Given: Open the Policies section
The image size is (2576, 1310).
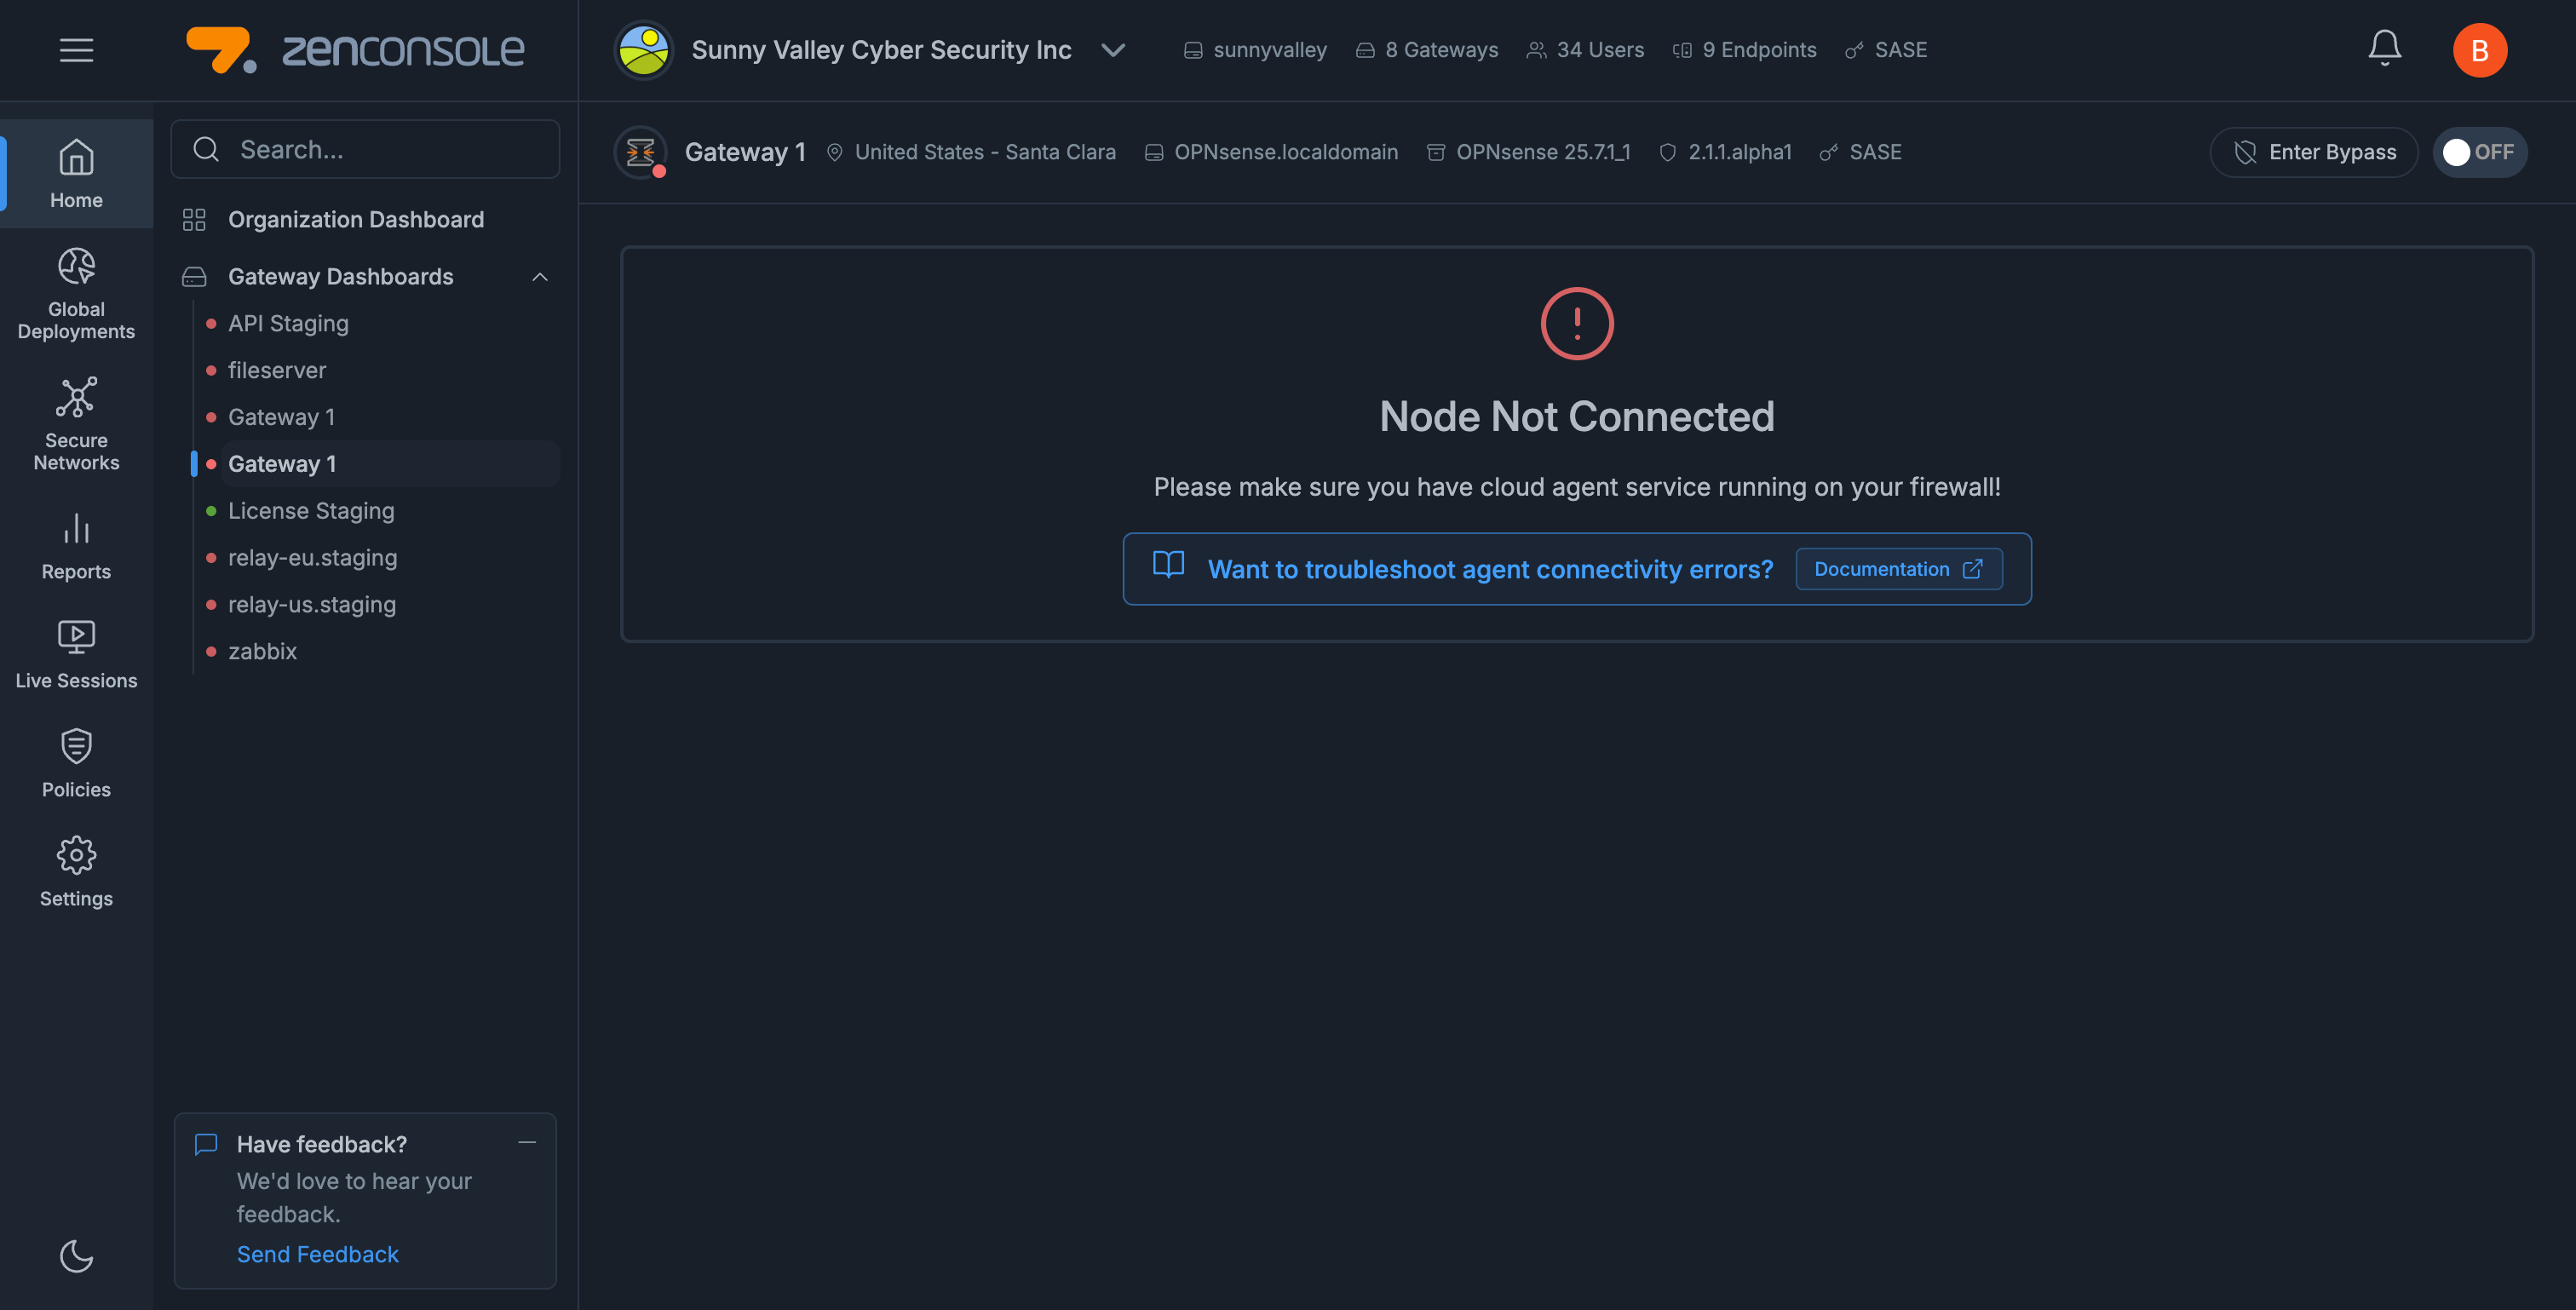Looking at the screenshot, I should click(75, 763).
